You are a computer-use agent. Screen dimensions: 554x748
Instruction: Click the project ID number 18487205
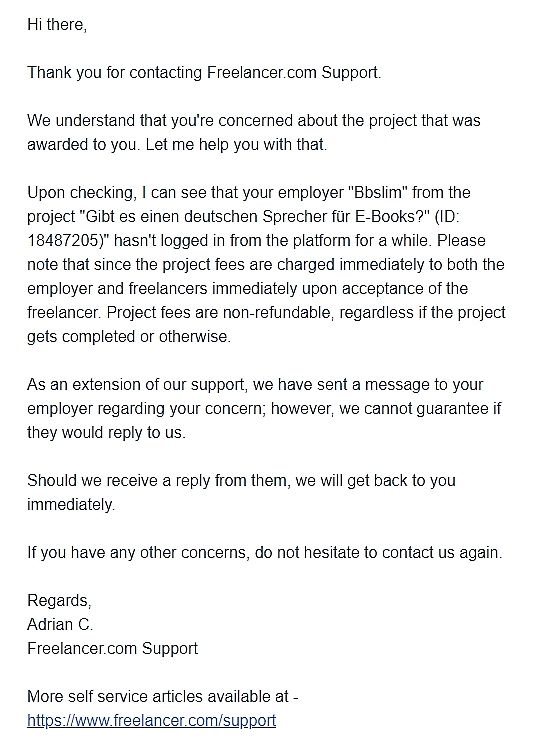click(x=65, y=240)
